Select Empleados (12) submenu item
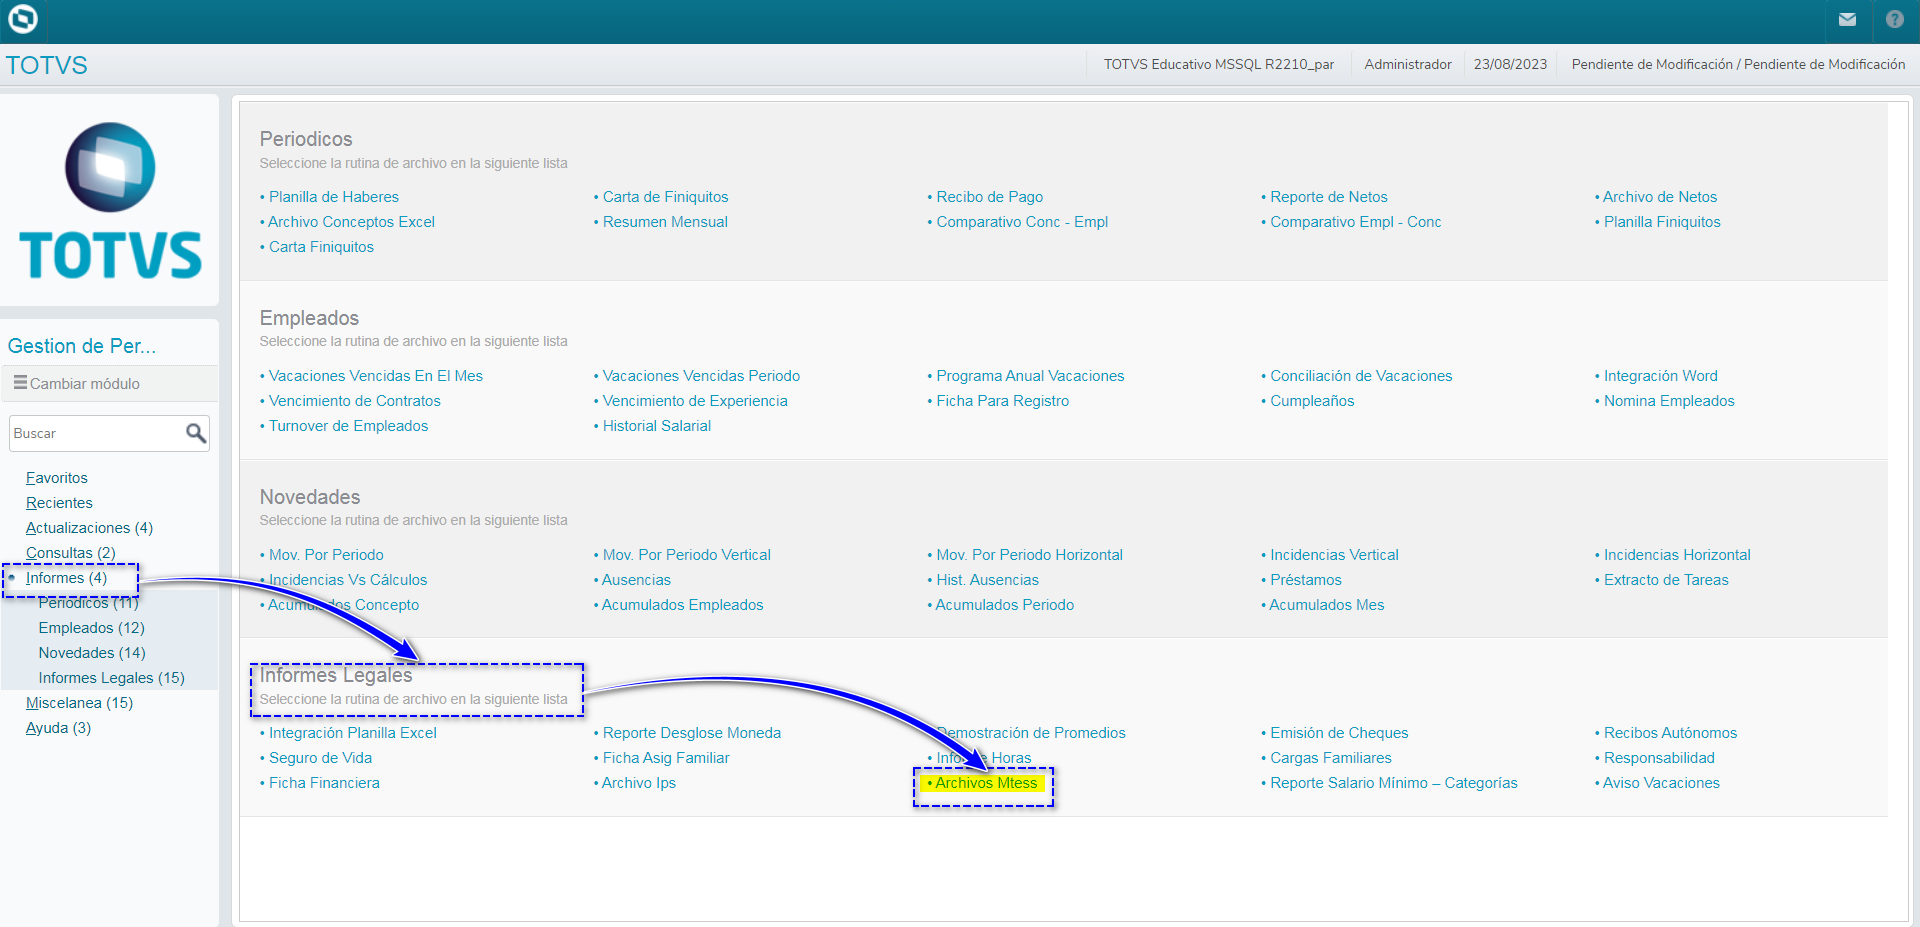This screenshot has width=1920, height=927. pyautogui.click(x=91, y=628)
